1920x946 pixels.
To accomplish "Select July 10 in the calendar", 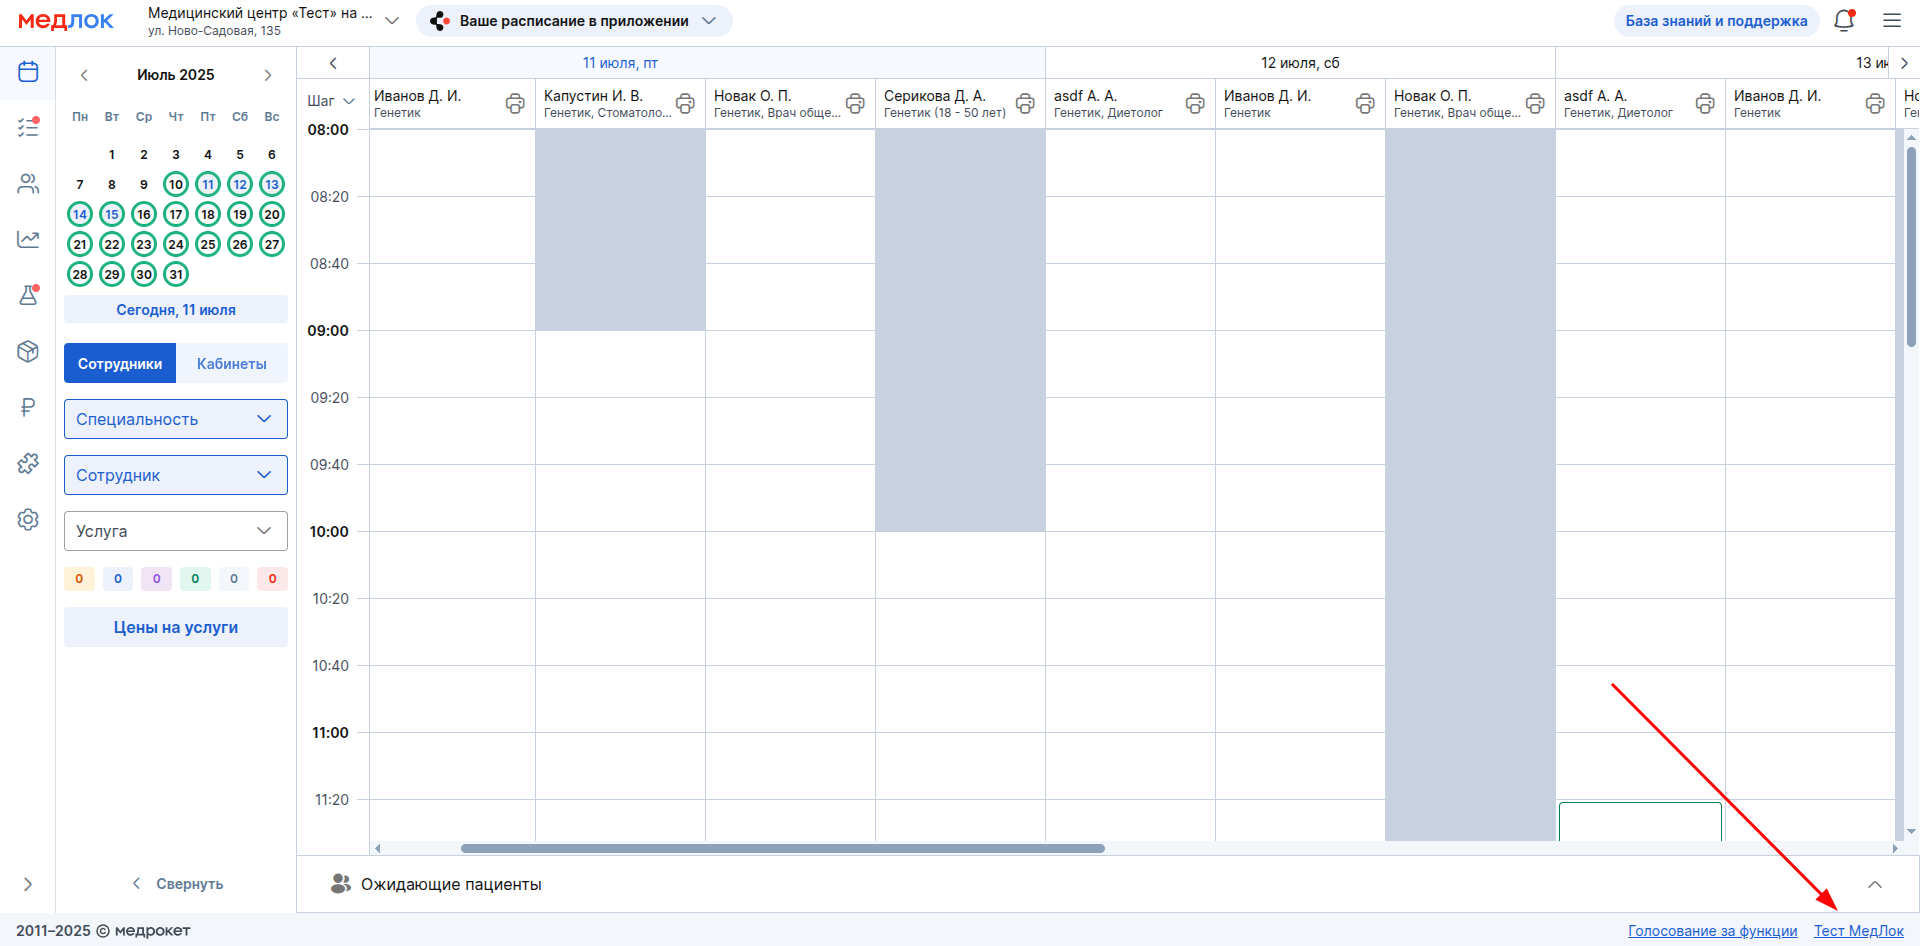I will pos(176,184).
